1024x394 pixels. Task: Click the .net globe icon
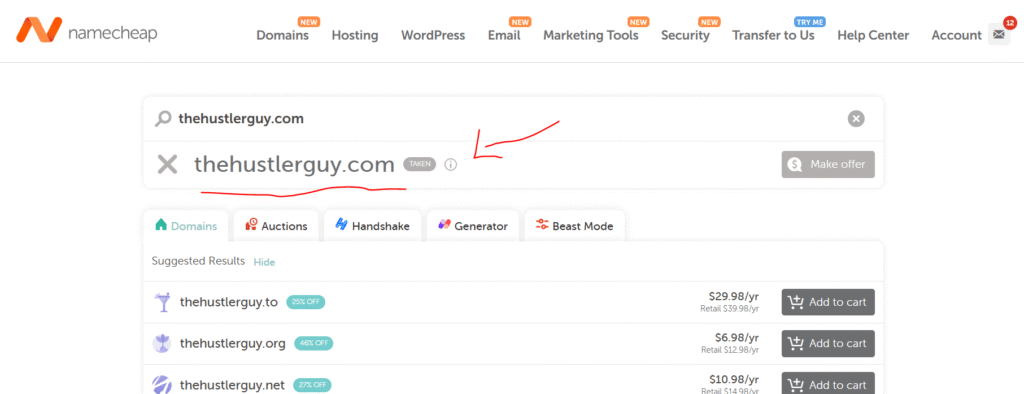click(x=161, y=384)
